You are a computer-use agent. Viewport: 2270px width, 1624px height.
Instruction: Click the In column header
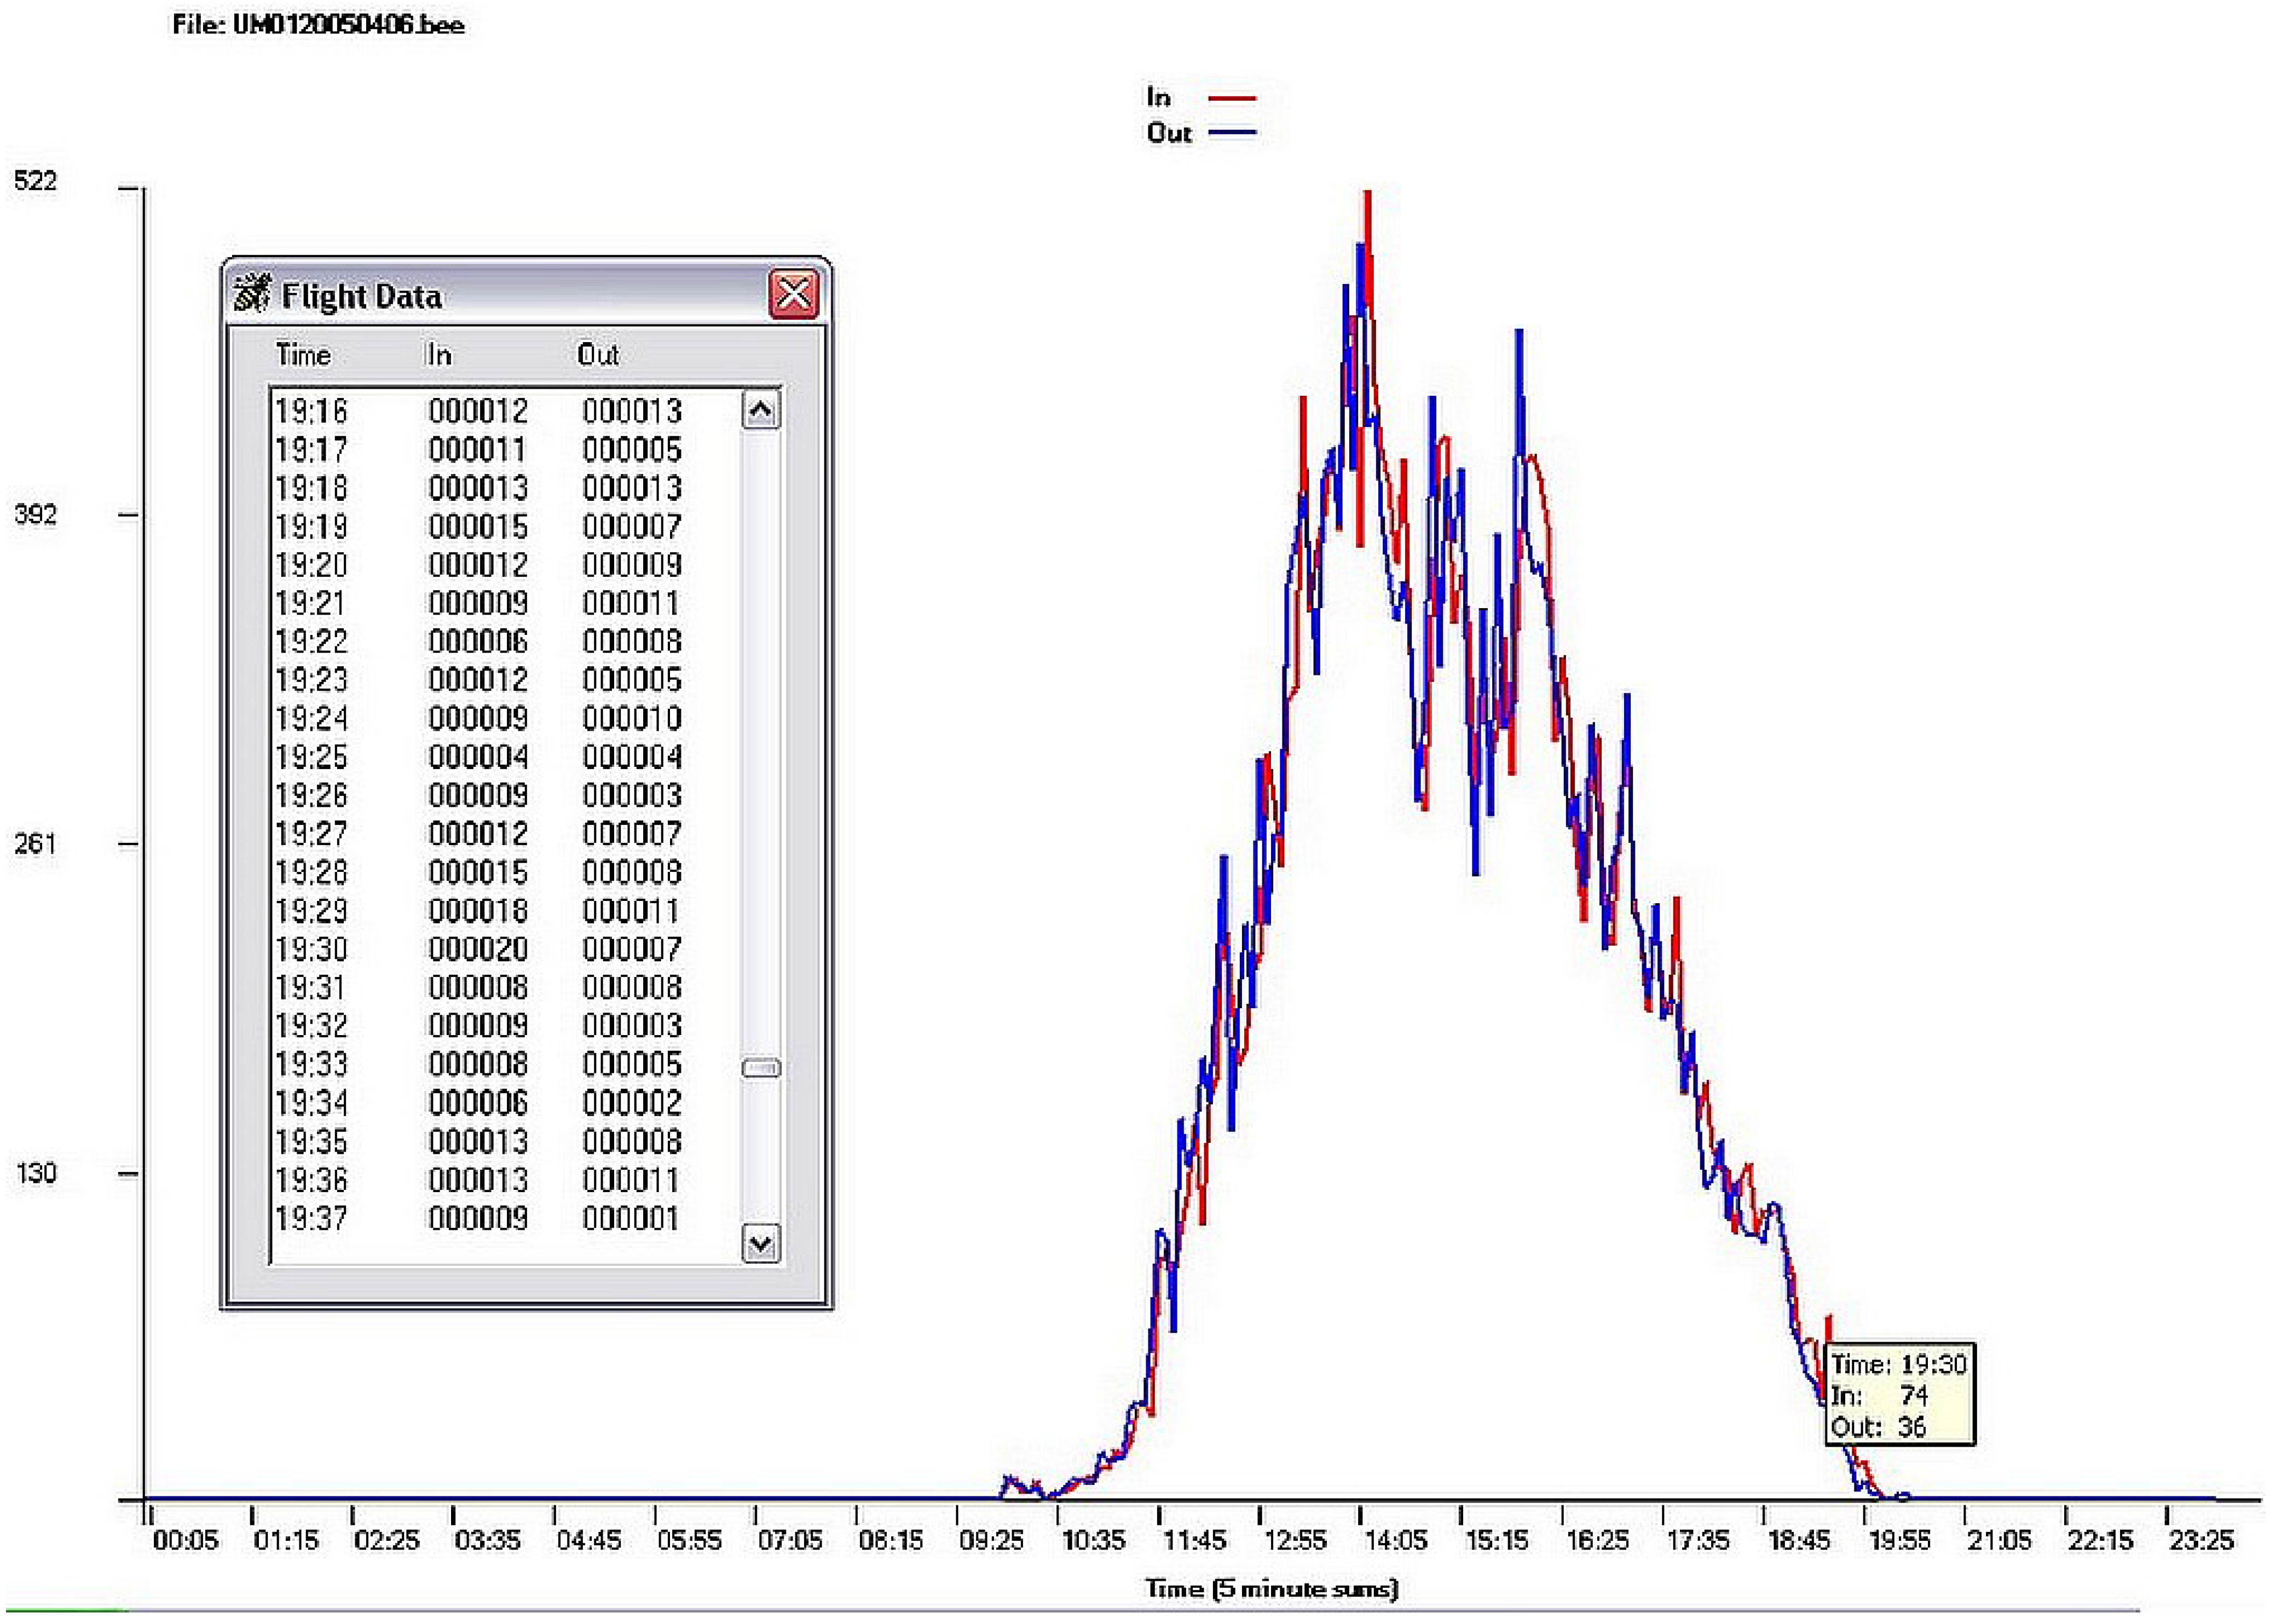coord(438,355)
